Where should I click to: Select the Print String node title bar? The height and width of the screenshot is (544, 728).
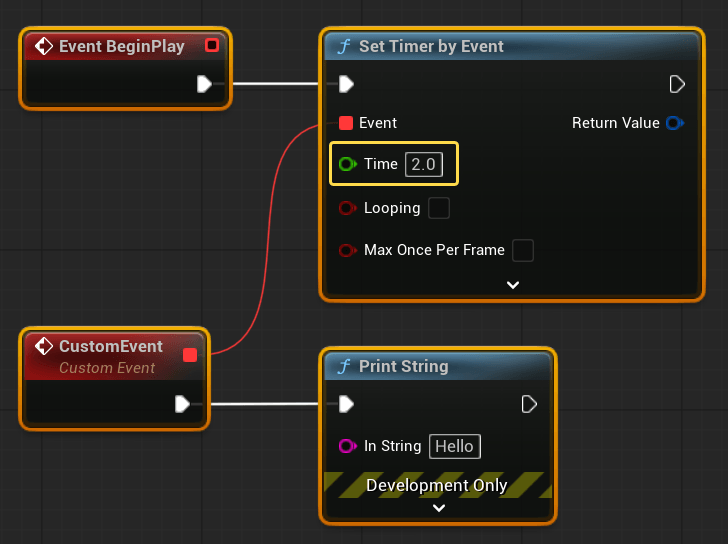[403, 367]
